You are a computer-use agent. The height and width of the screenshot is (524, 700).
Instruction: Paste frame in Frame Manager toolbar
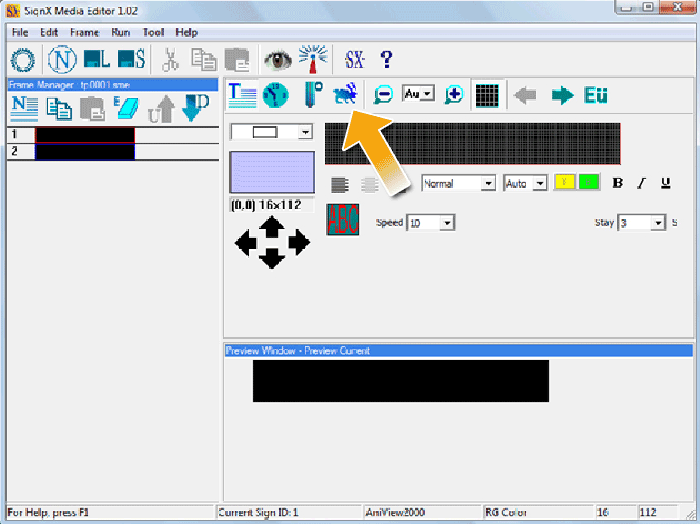[x=92, y=108]
